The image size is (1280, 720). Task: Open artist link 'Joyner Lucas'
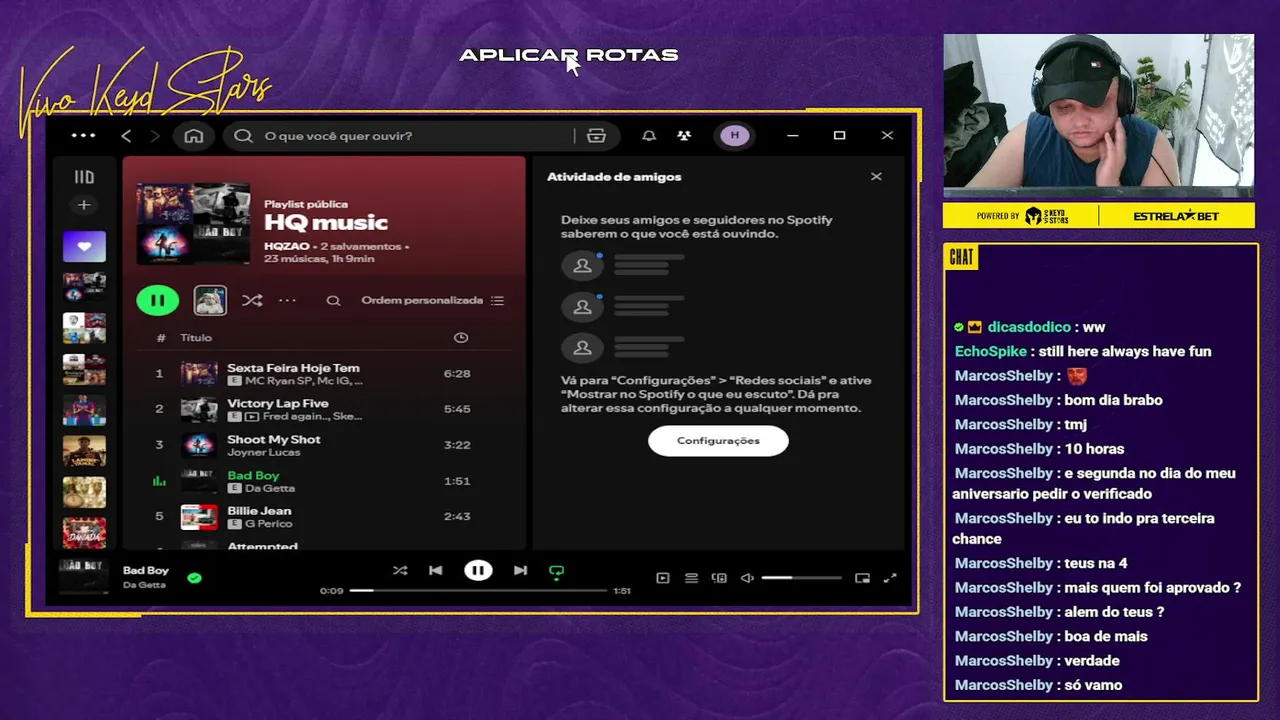tap(263, 452)
